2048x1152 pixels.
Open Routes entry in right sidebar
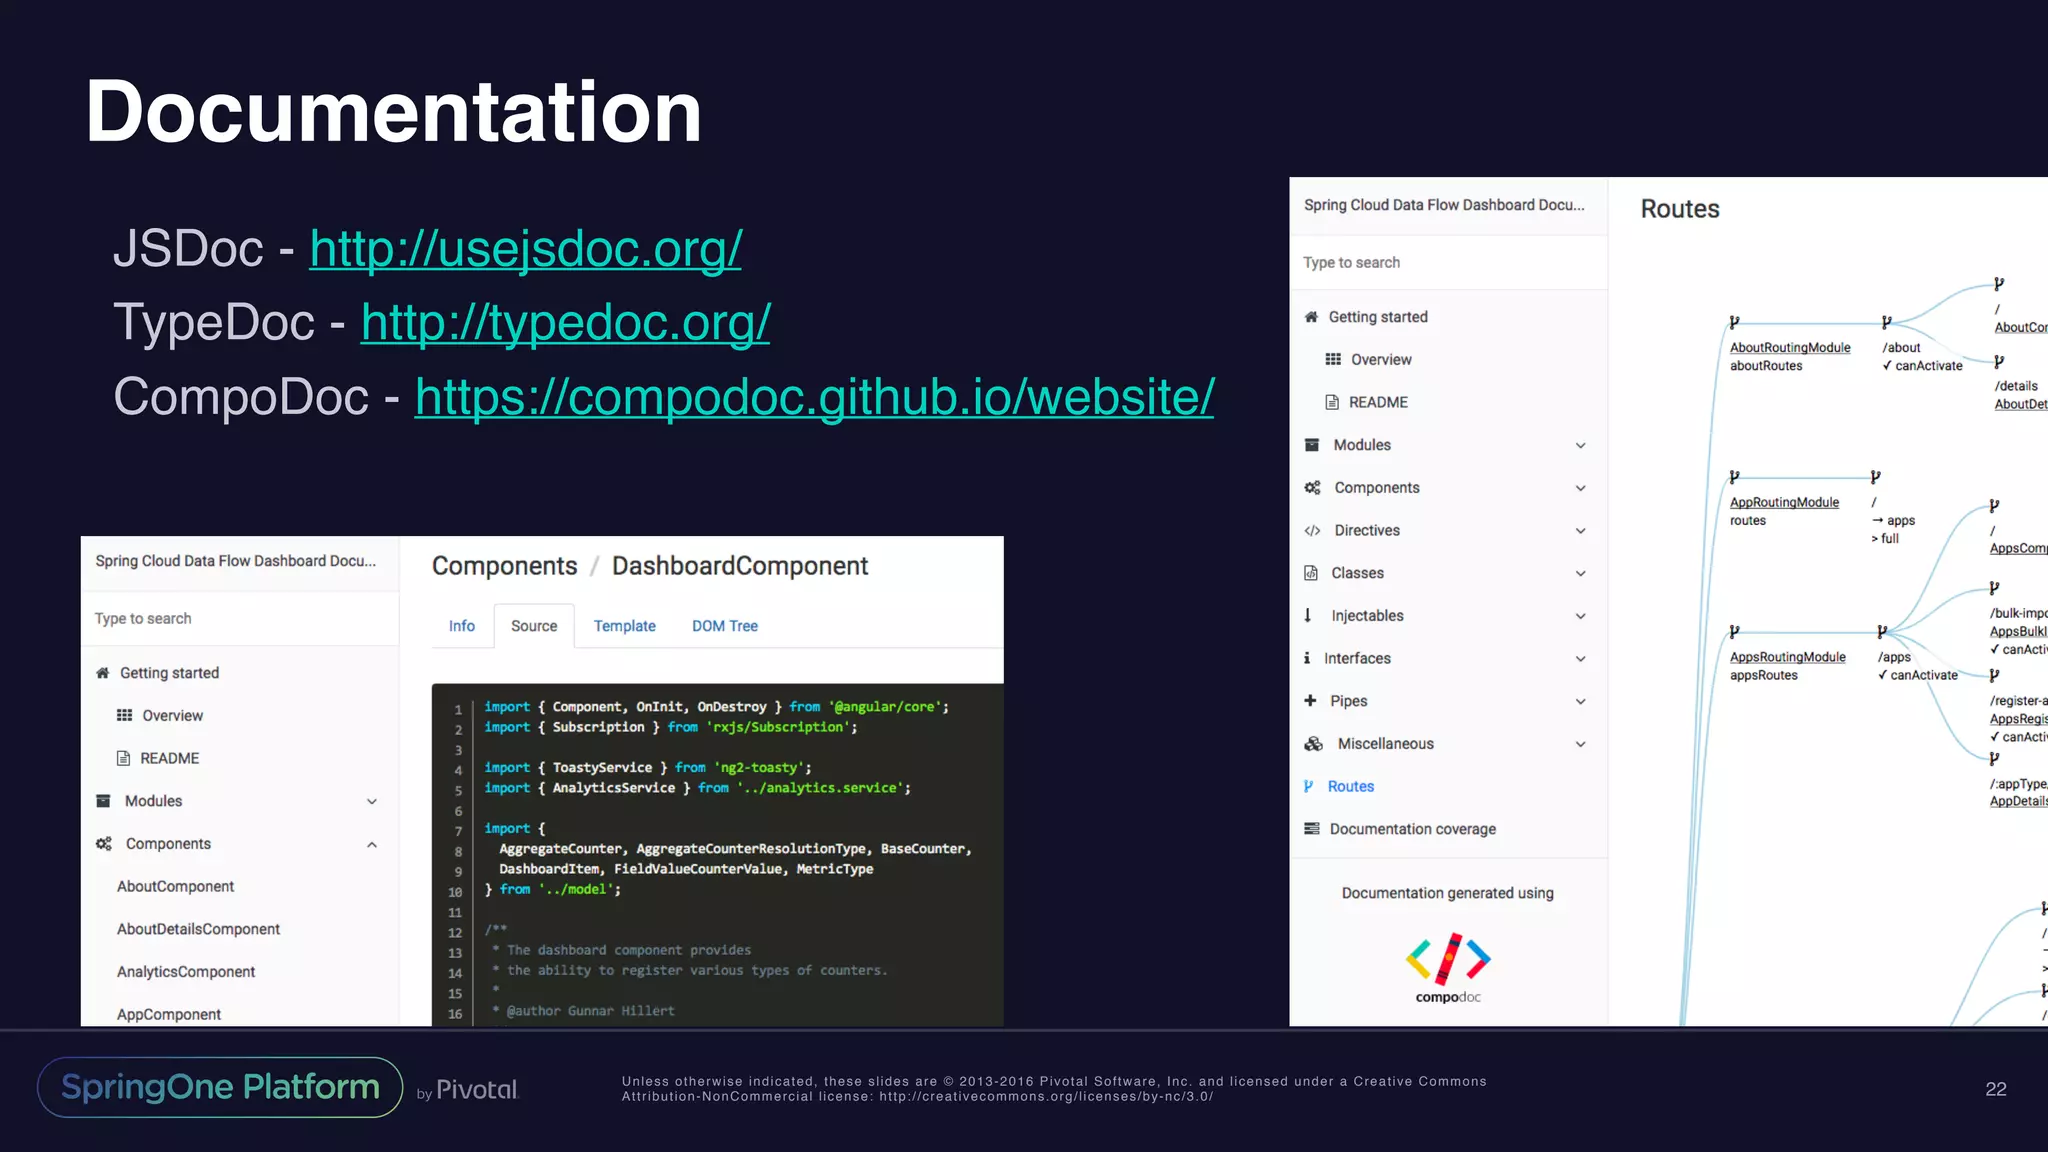[x=1350, y=787]
